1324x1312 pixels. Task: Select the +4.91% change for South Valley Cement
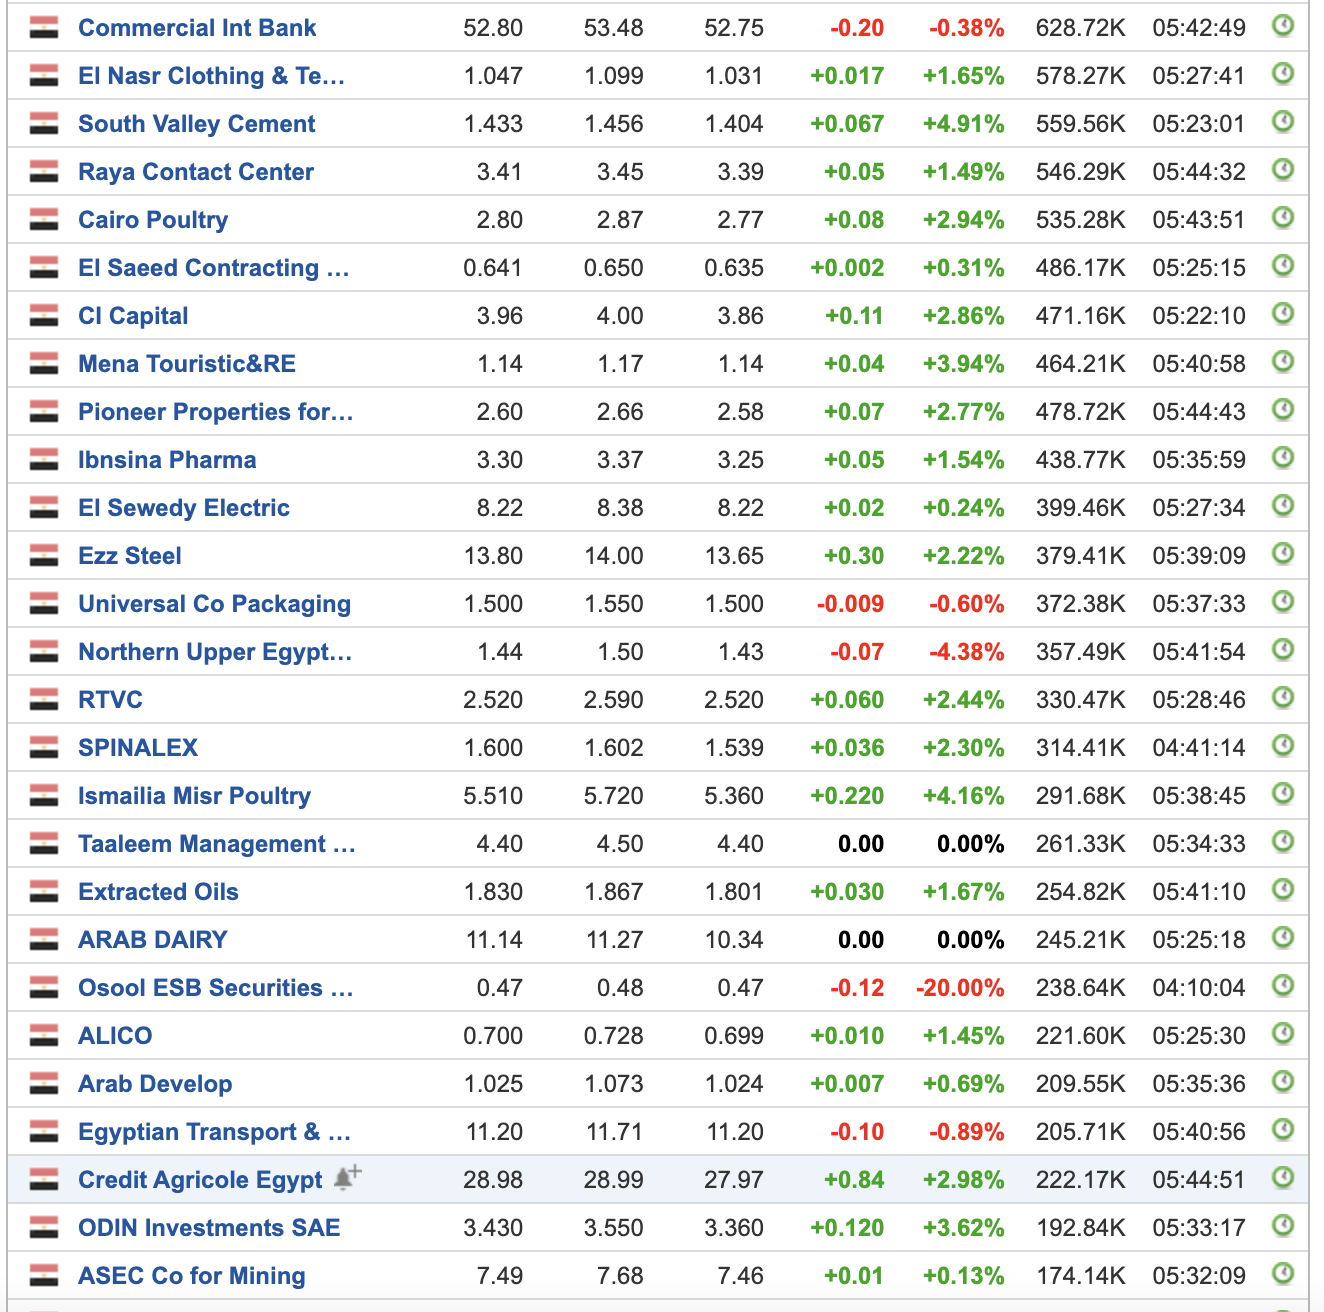pyautogui.click(x=963, y=124)
